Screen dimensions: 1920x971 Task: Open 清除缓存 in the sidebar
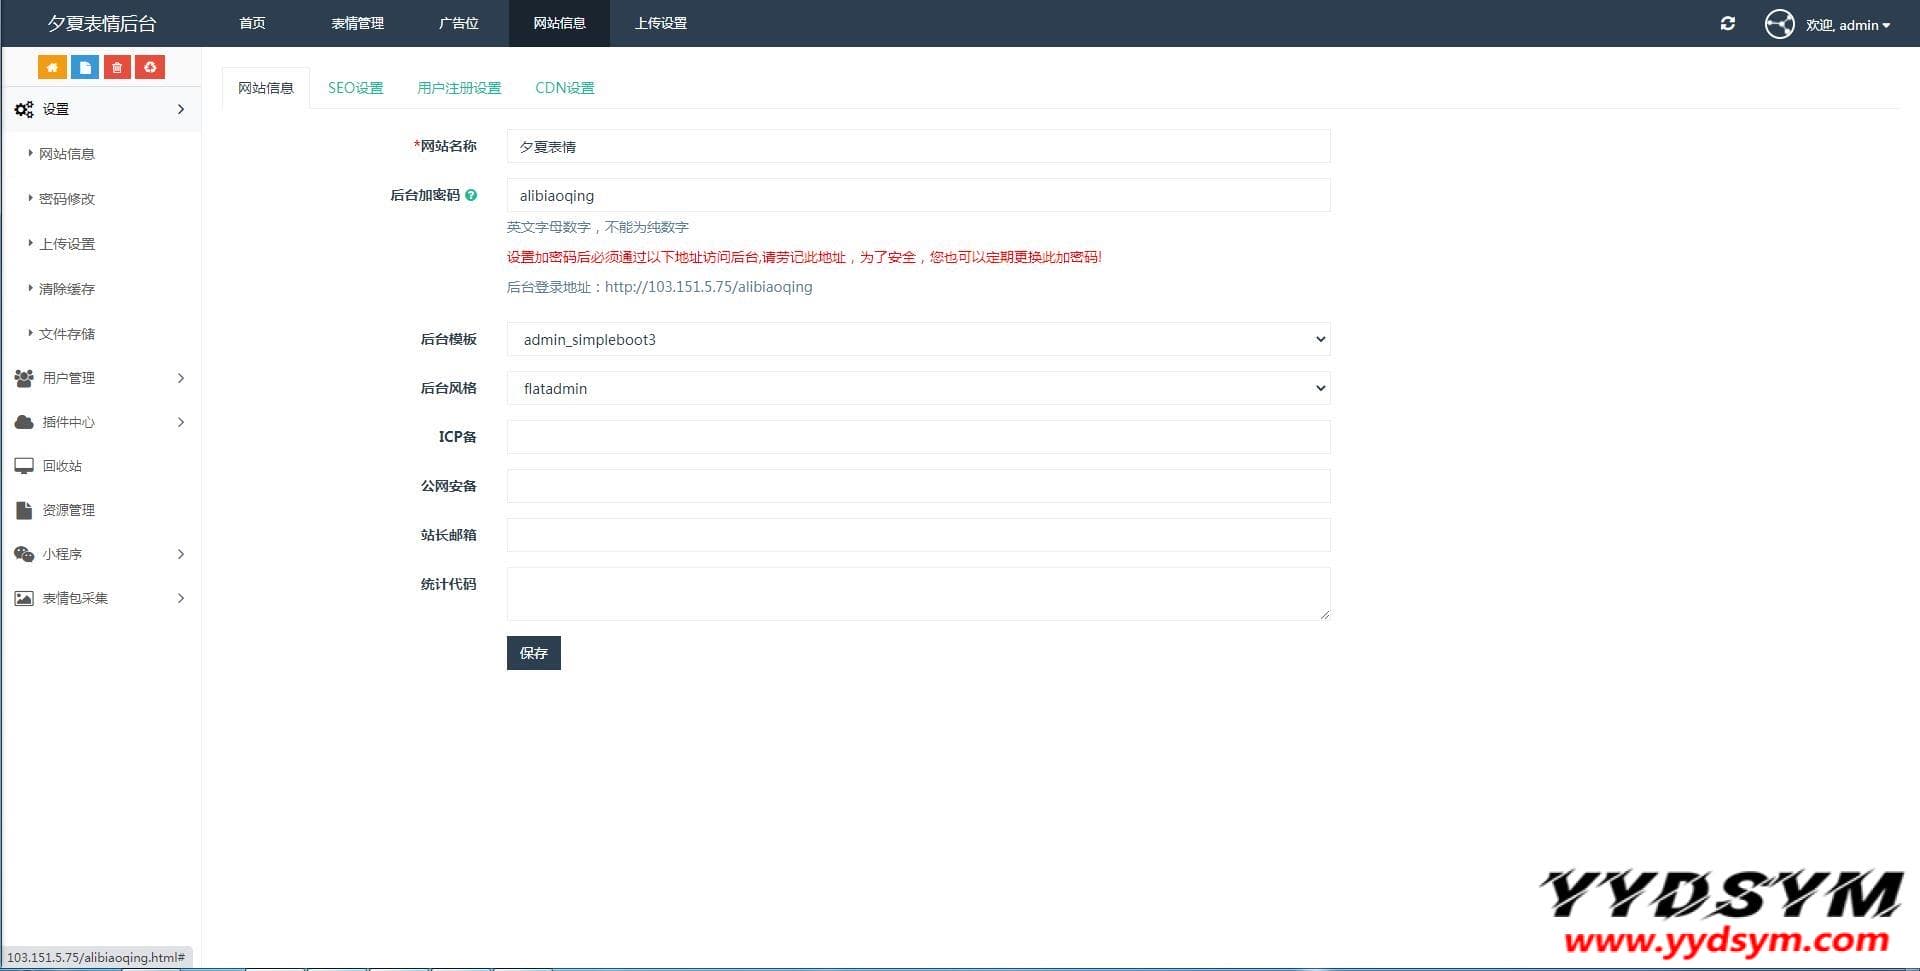point(67,289)
